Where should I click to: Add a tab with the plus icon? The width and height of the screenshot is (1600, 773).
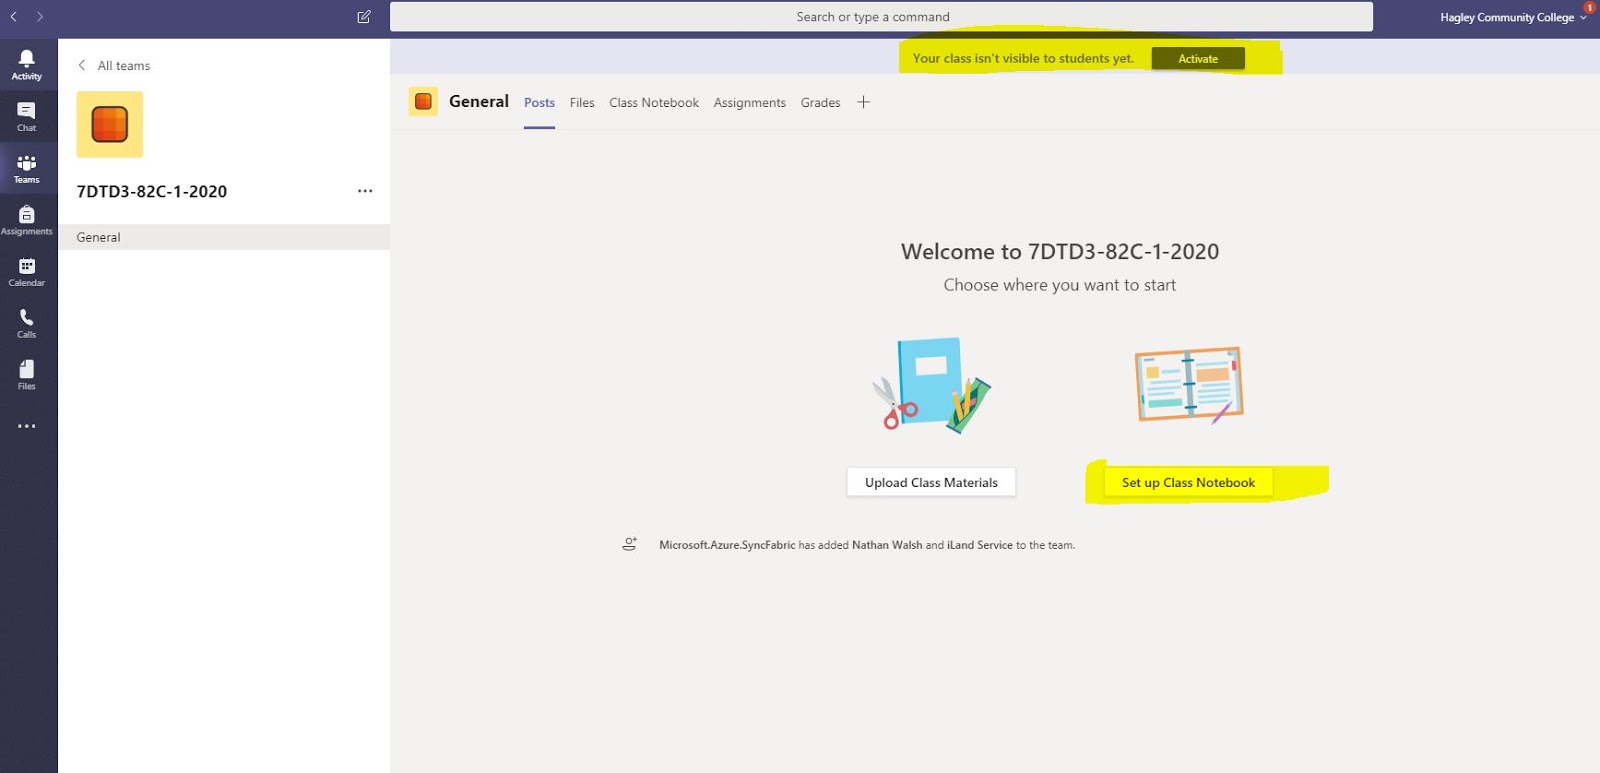pyautogui.click(x=864, y=102)
